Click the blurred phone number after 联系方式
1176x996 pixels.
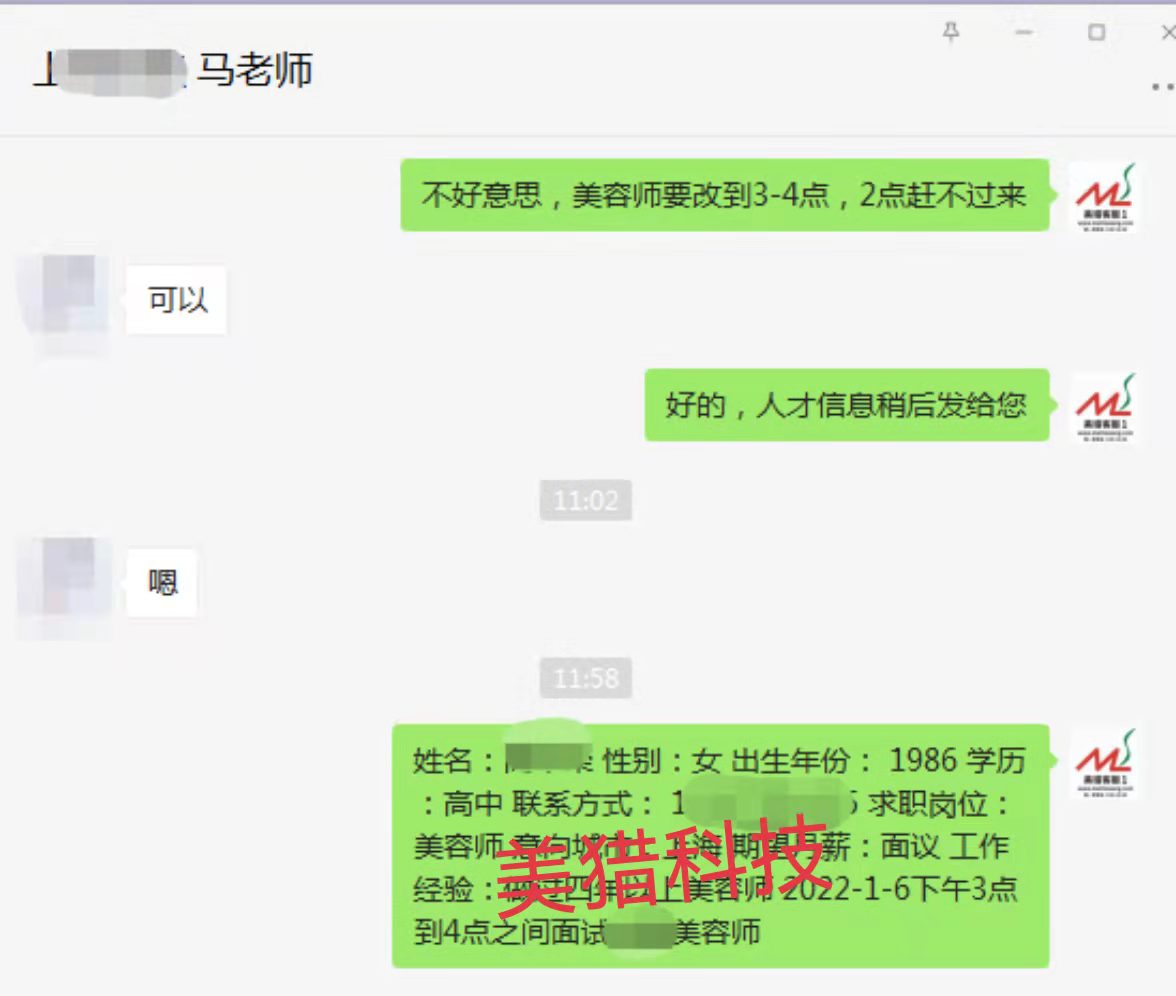click(x=764, y=803)
